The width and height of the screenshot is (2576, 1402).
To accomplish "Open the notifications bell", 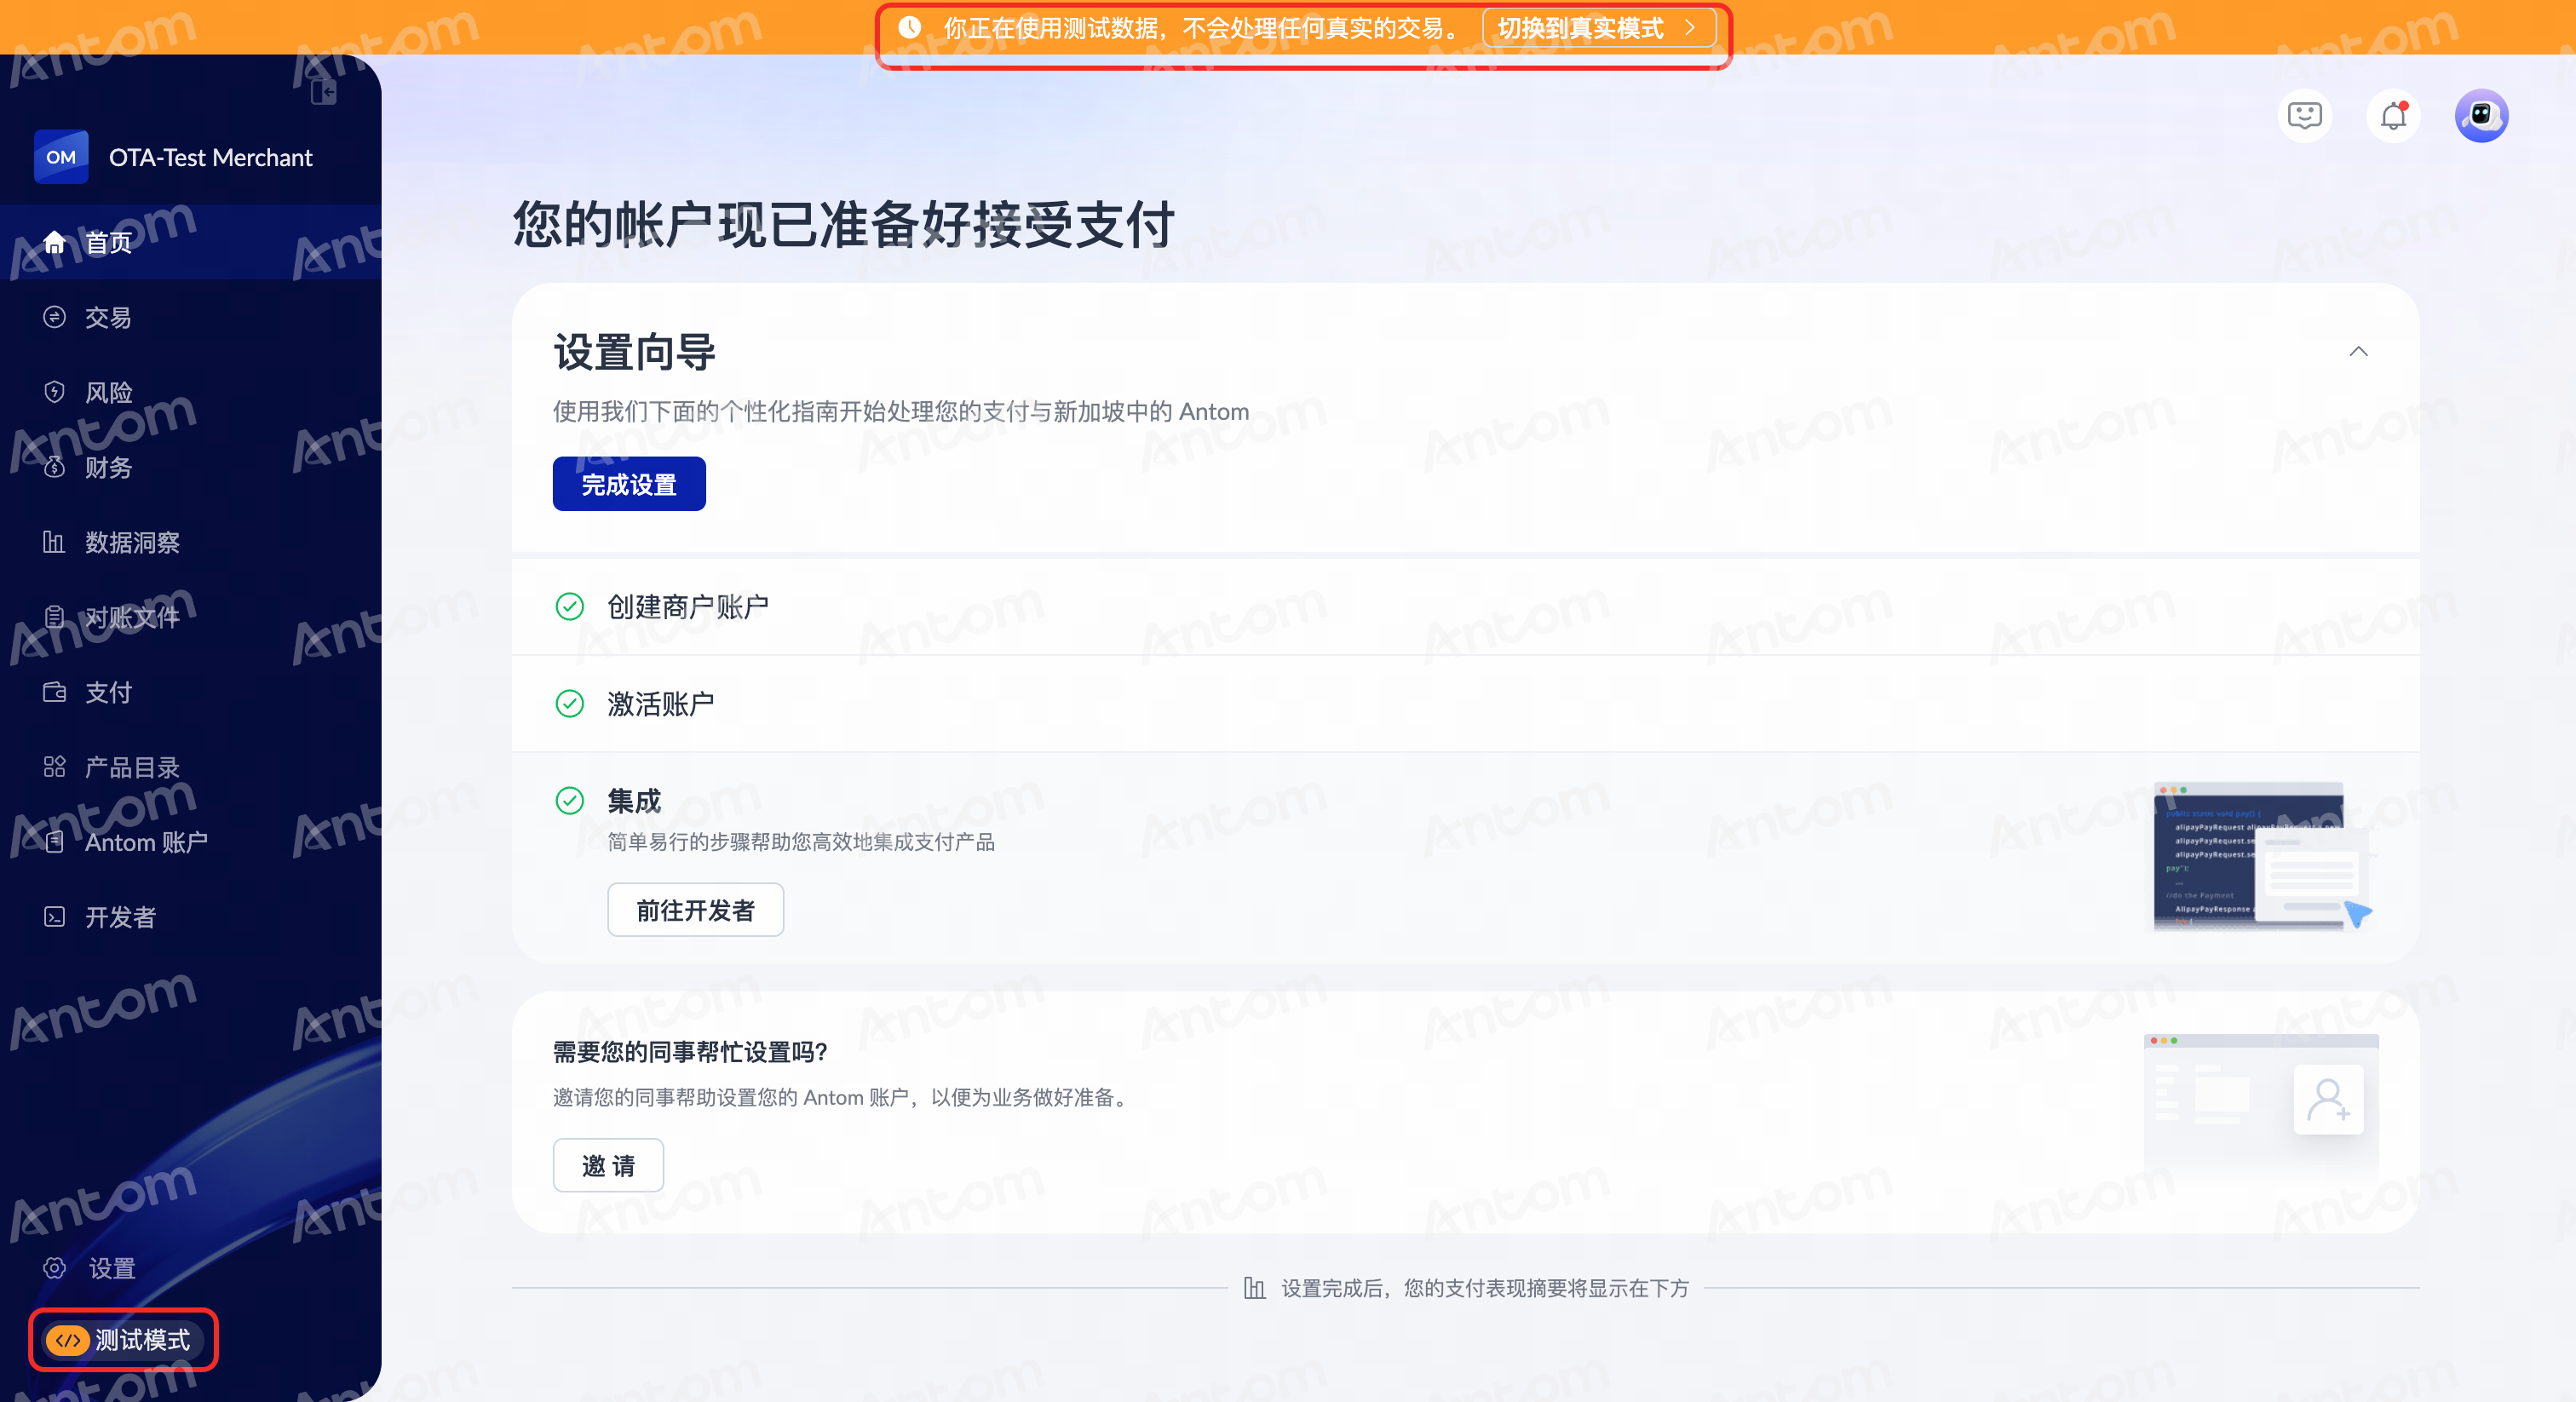I will point(2393,116).
